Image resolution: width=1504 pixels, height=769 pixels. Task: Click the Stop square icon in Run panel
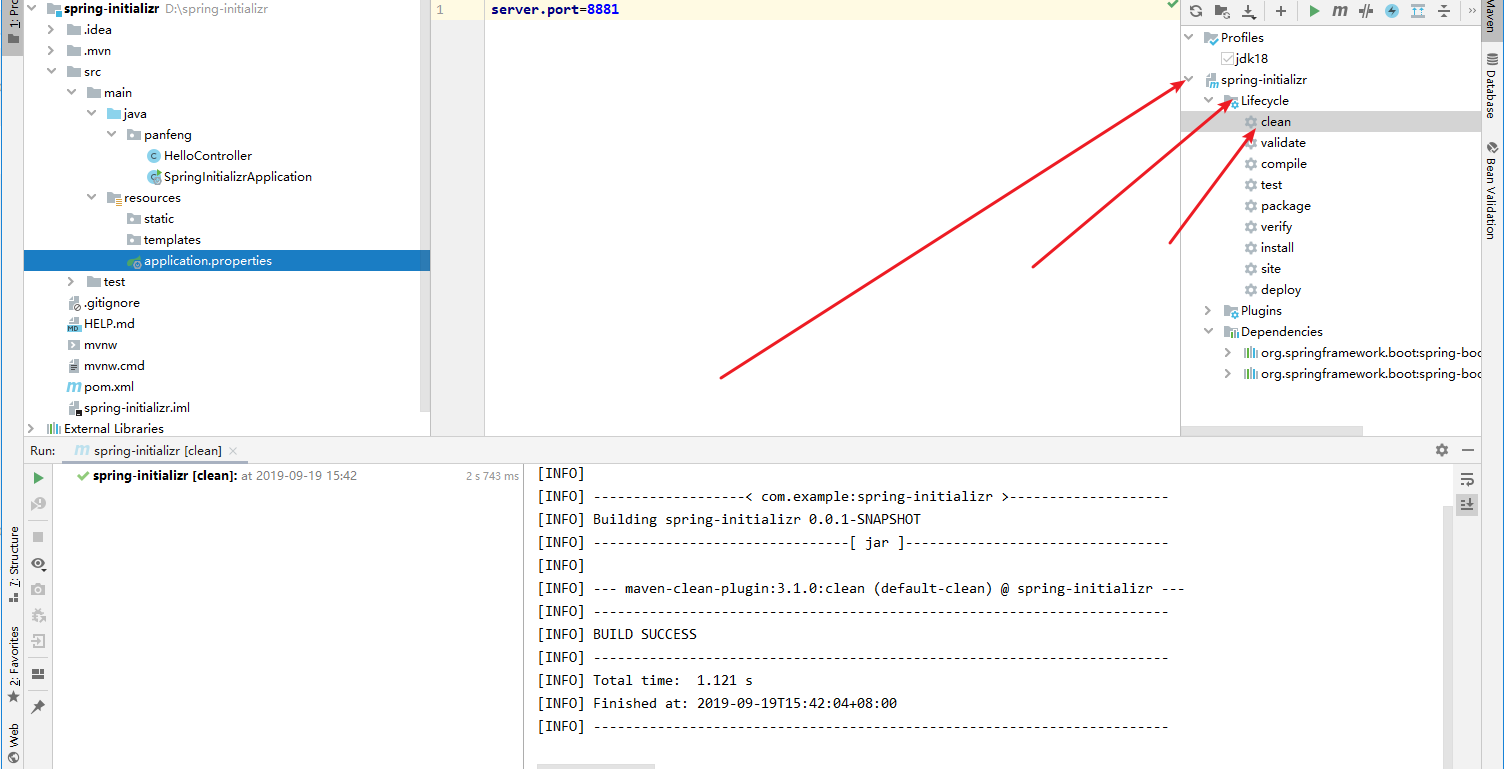(38, 537)
